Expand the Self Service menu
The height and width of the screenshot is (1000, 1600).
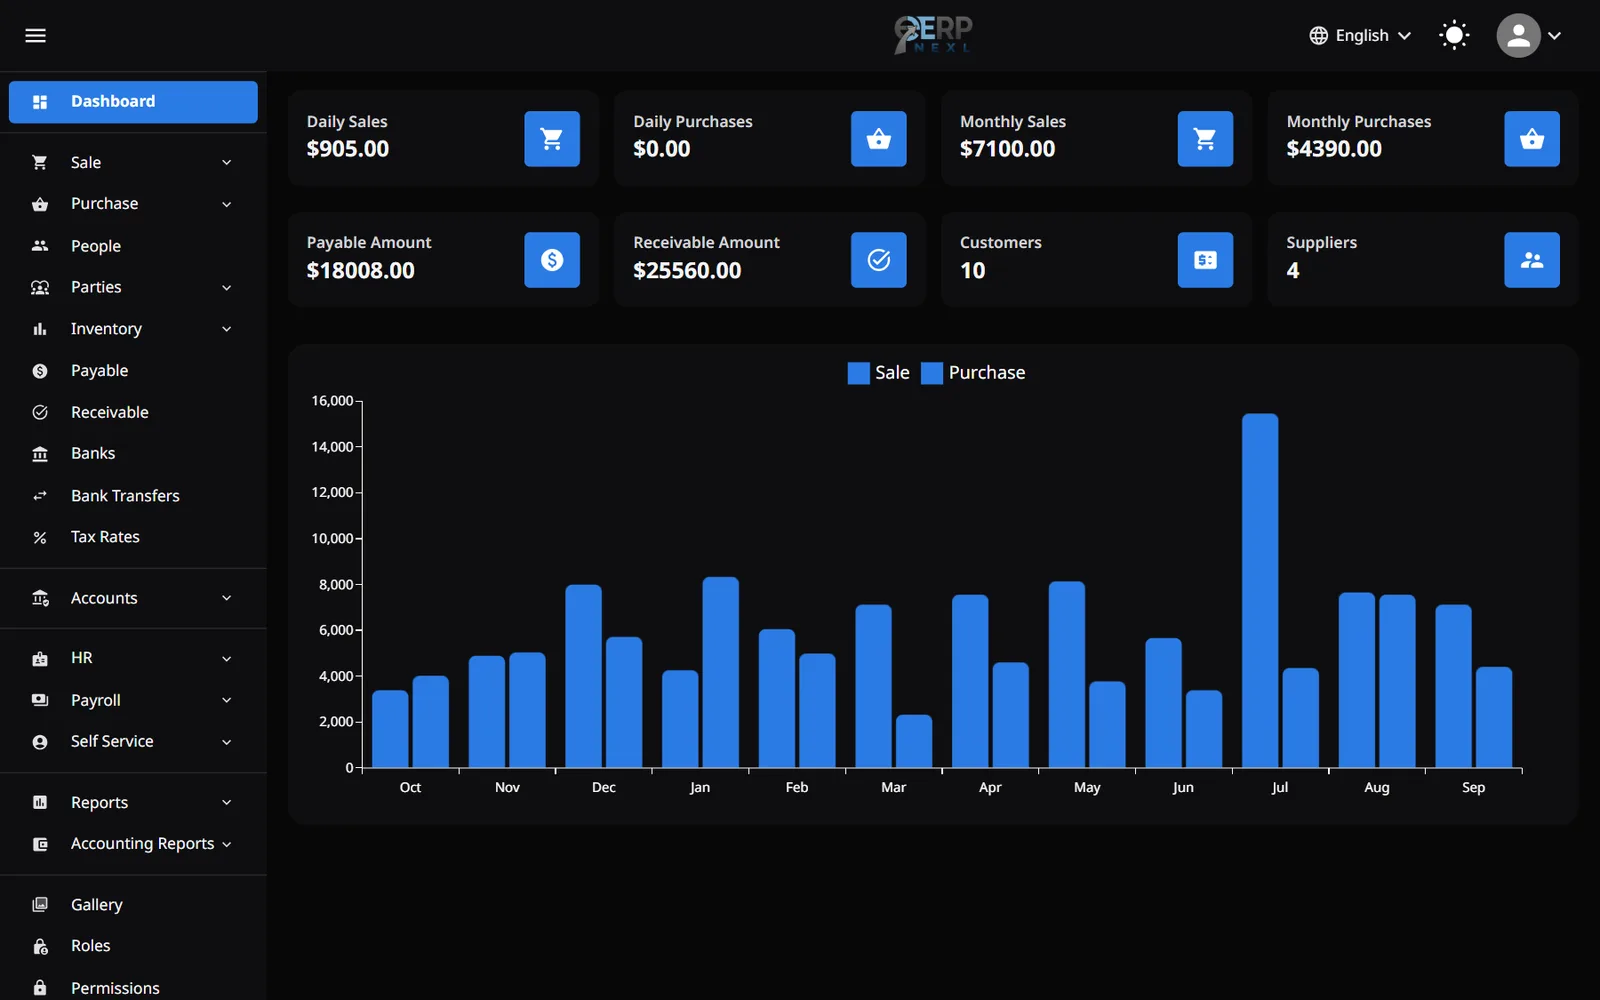pos(133,742)
